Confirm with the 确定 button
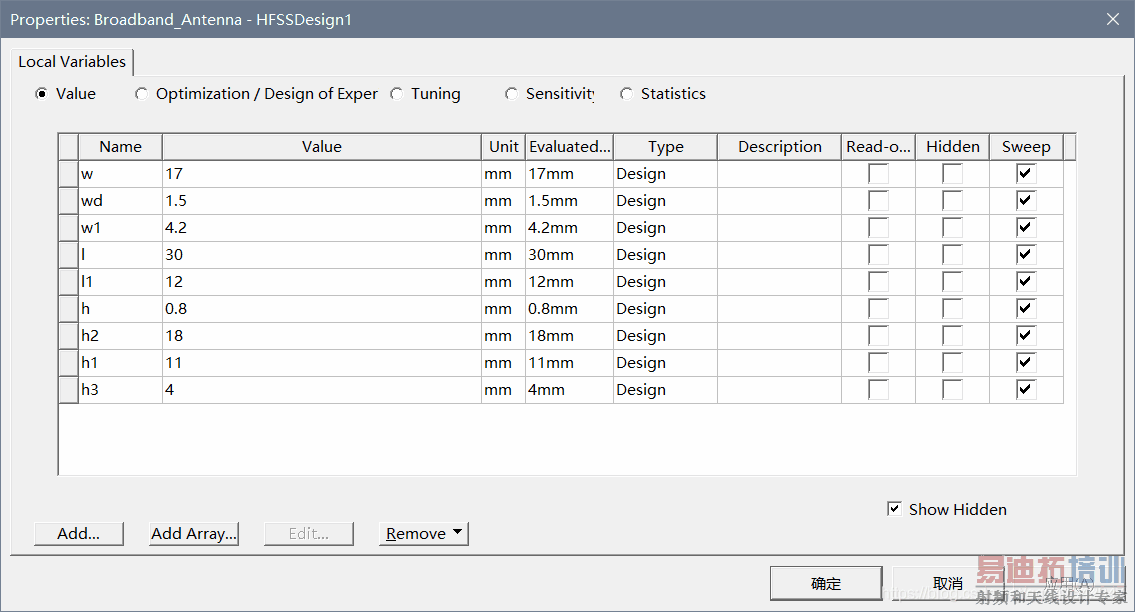1135x612 pixels. 826,584
